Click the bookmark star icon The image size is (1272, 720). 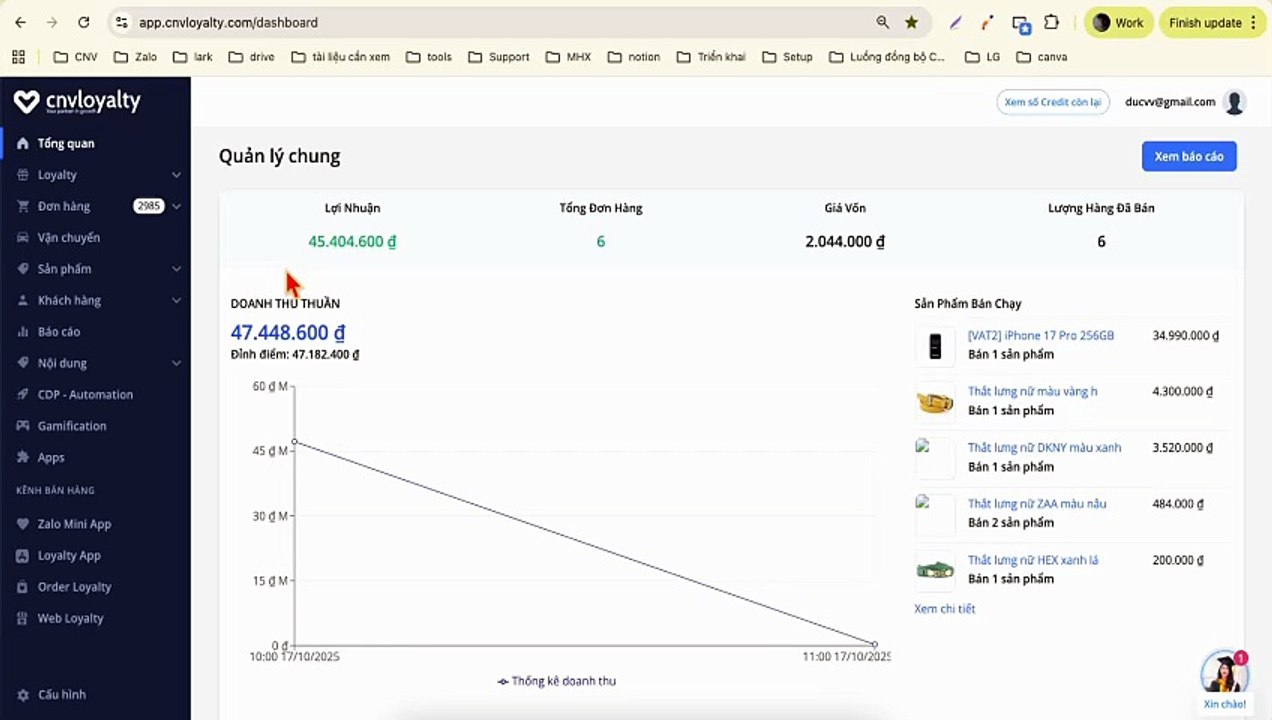pos(911,22)
